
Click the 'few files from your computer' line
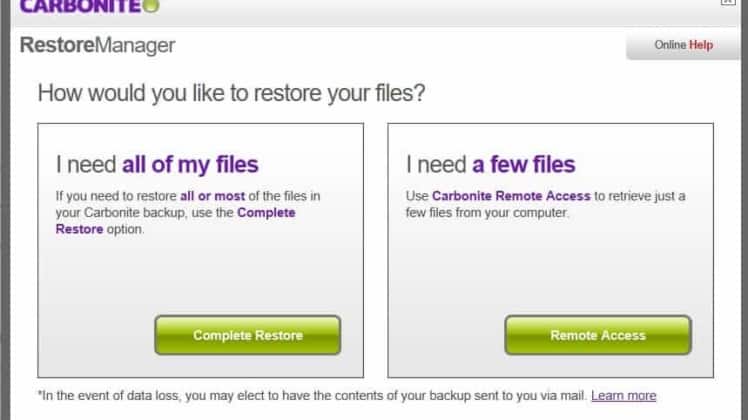(x=487, y=213)
